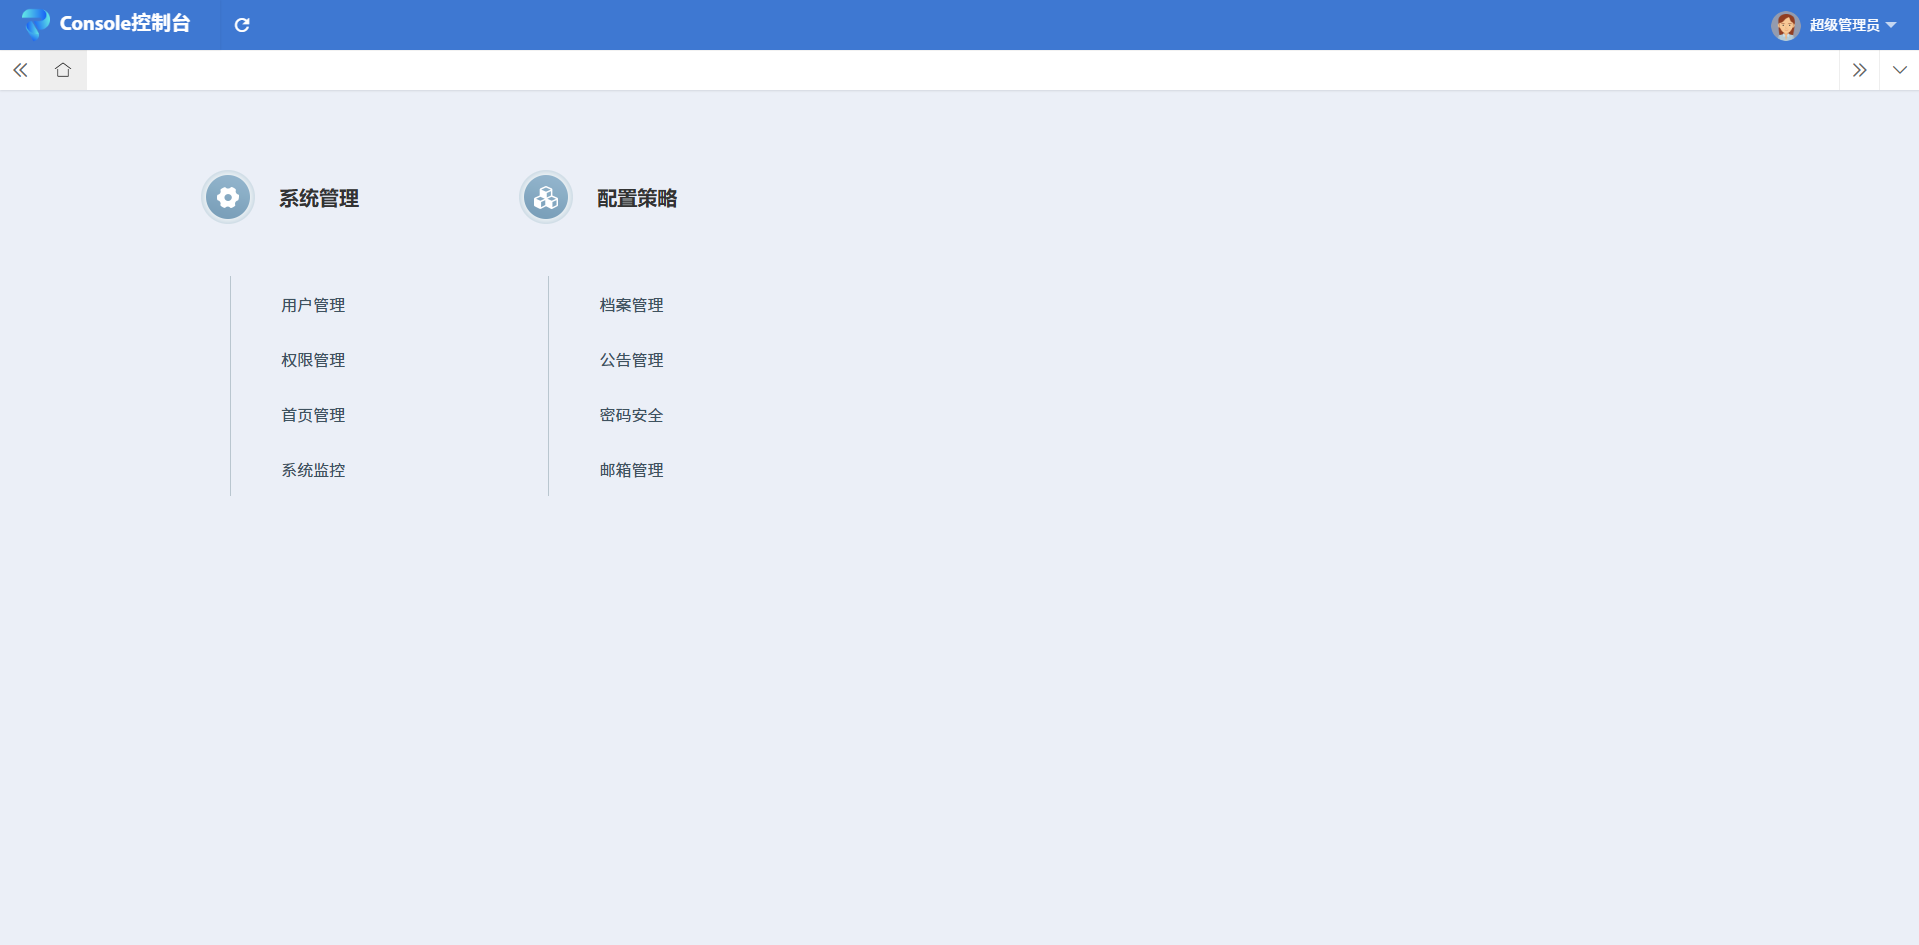Open 档案管理 page

631,305
